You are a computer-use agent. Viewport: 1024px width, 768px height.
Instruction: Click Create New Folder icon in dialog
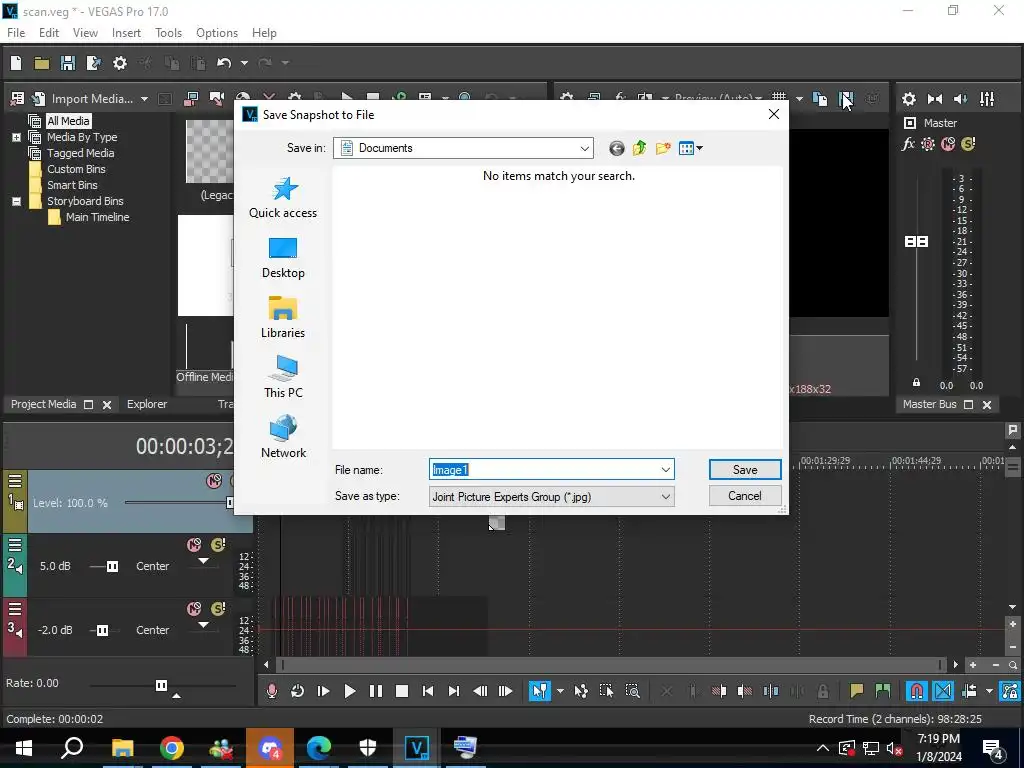coord(663,148)
